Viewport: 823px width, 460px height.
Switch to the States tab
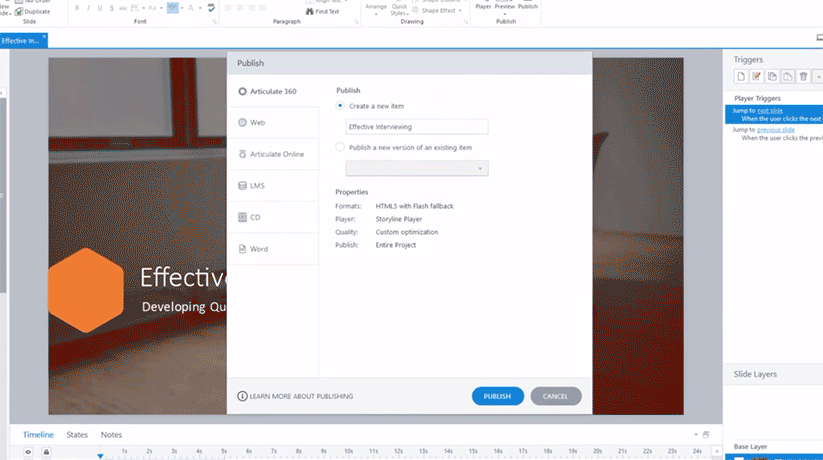pos(77,435)
